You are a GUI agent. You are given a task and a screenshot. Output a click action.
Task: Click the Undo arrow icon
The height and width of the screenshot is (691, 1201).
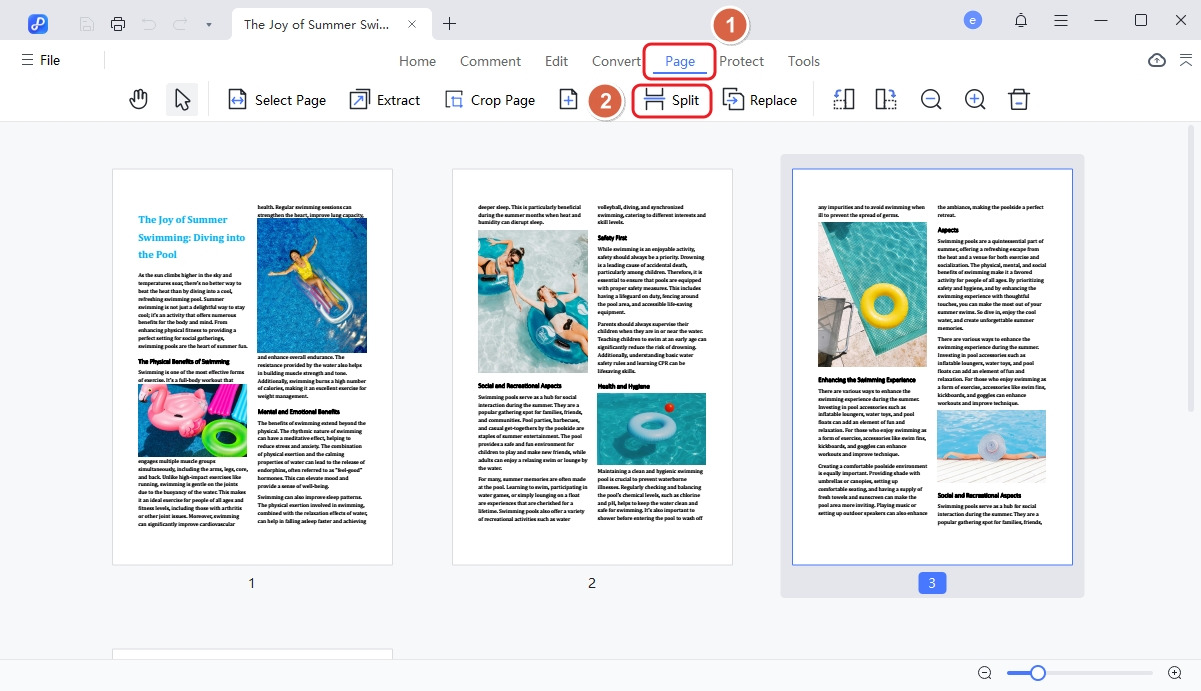tap(149, 23)
